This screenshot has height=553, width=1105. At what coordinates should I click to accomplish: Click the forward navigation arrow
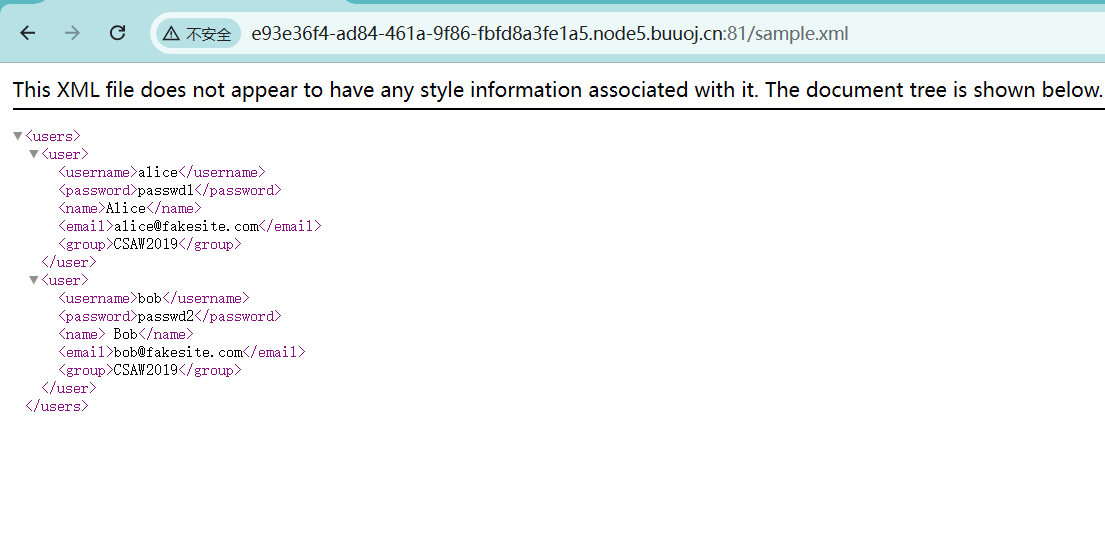(x=72, y=33)
